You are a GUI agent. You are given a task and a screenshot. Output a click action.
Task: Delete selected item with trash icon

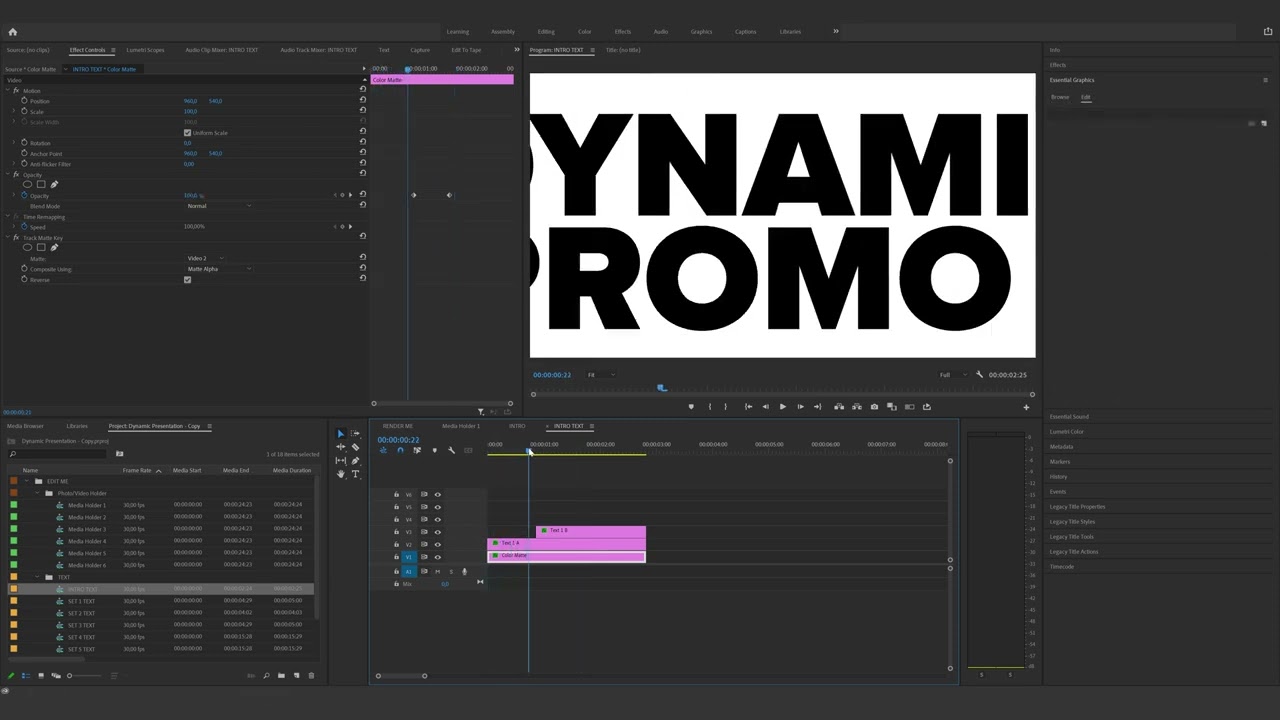coord(311,676)
